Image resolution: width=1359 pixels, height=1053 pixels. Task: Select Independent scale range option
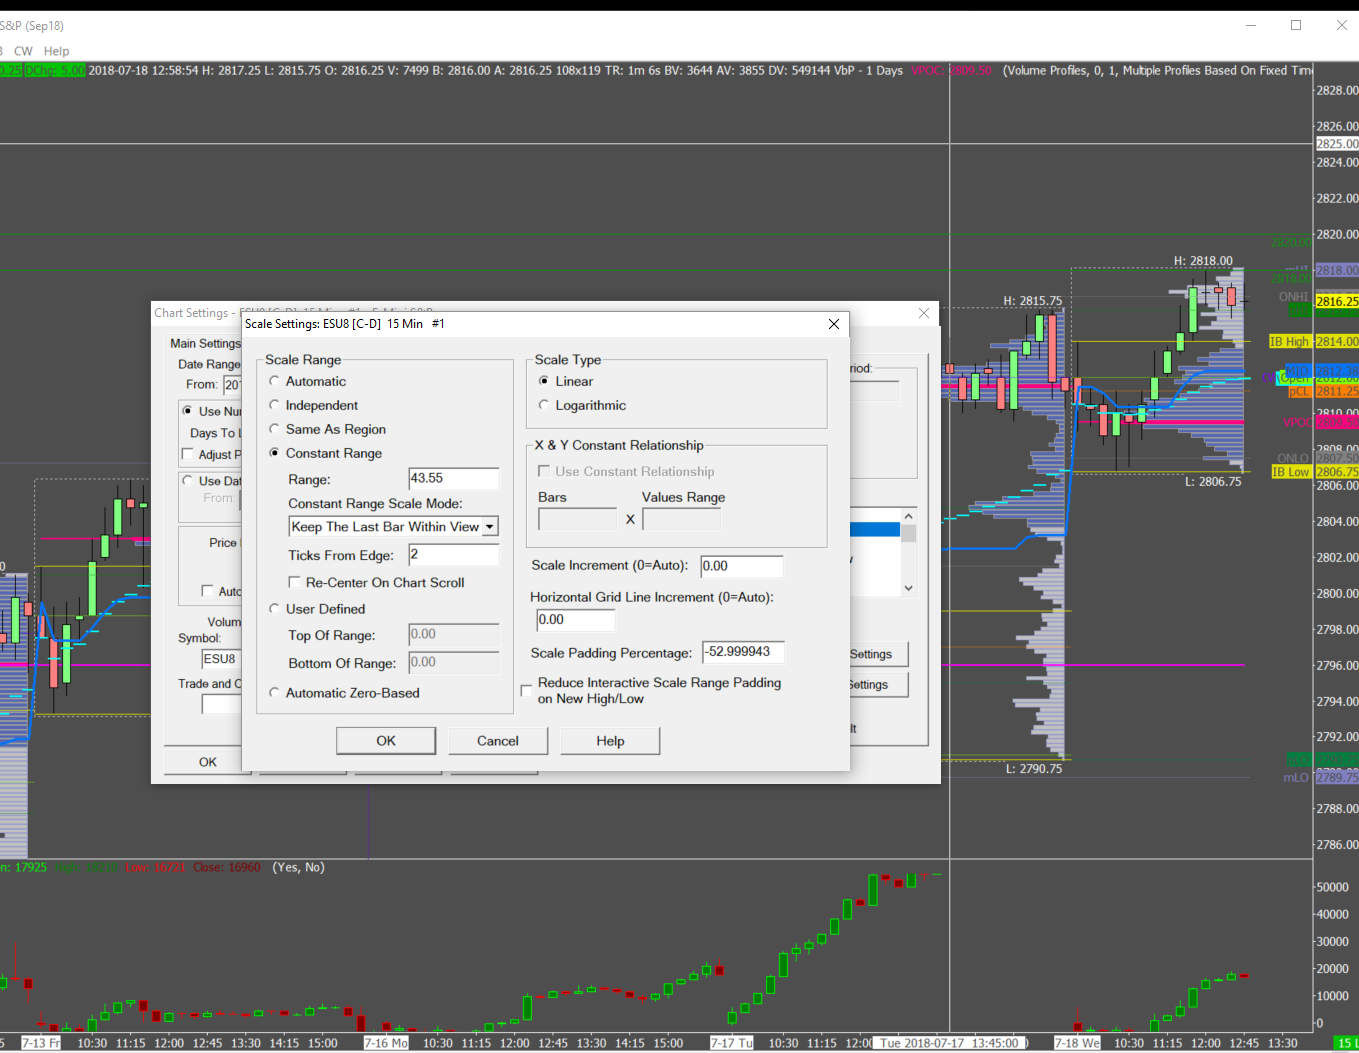click(x=275, y=405)
